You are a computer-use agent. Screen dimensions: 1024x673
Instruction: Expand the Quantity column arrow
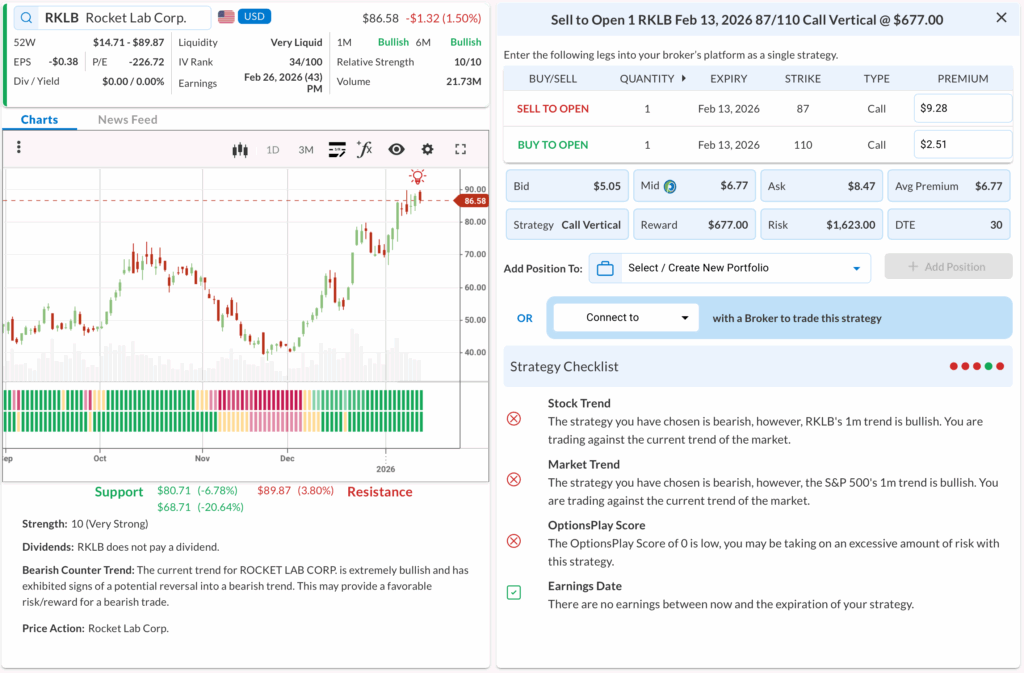tap(684, 78)
